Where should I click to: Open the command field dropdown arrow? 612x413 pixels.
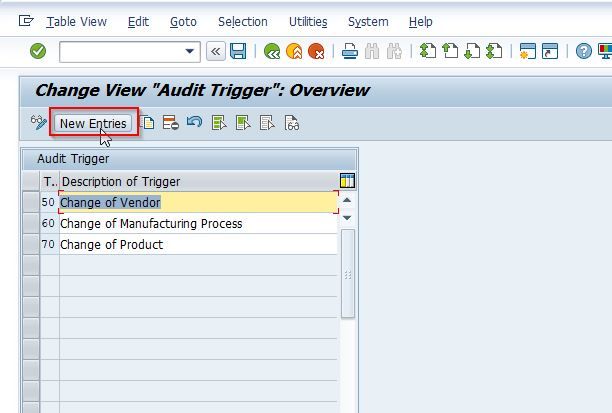pyautogui.click(x=190, y=51)
